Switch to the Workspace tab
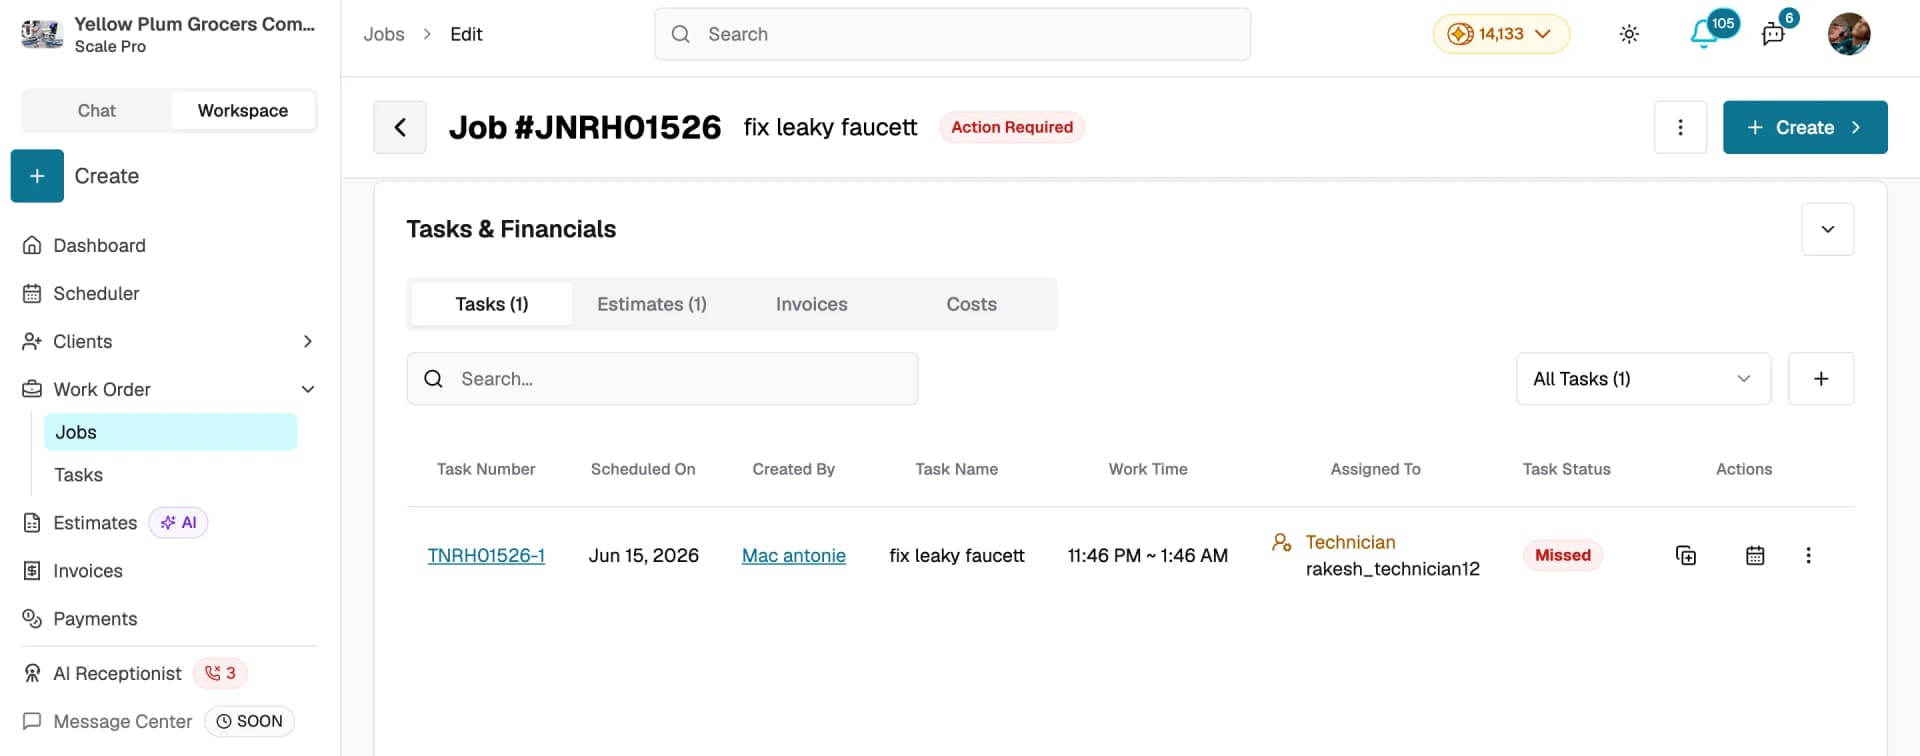 point(243,111)
